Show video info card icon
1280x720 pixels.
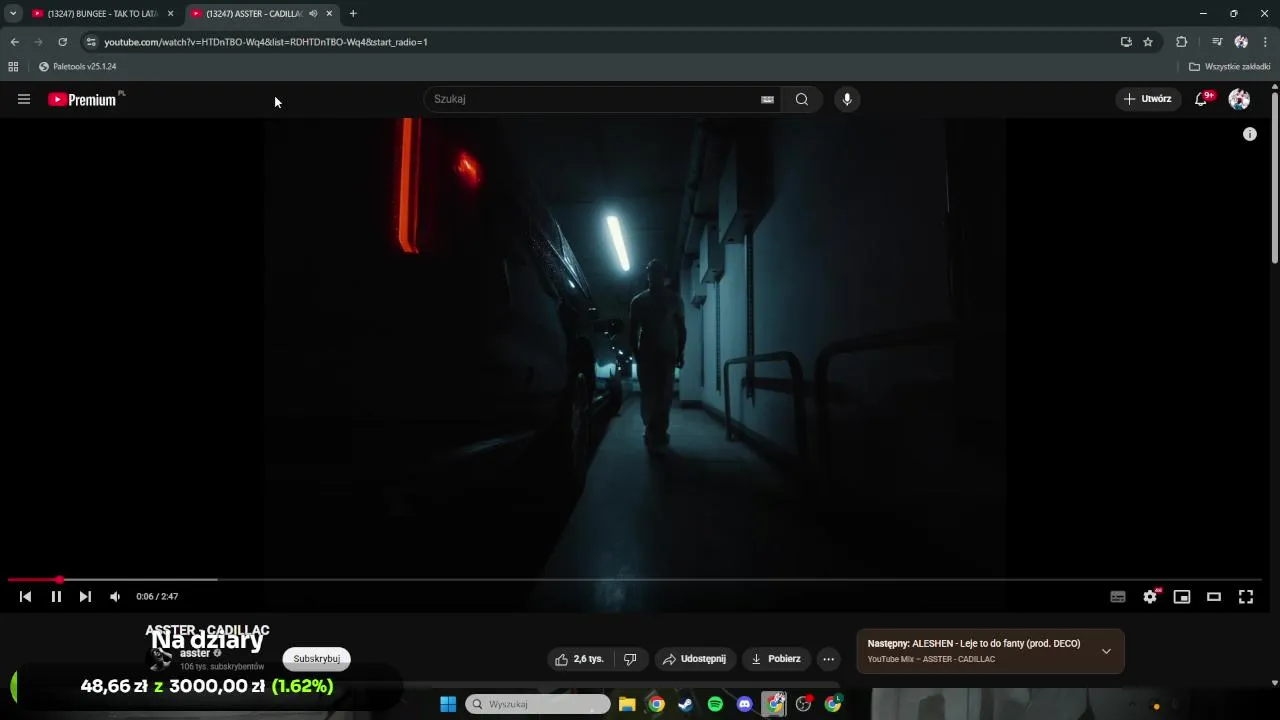pos(1250,134)
